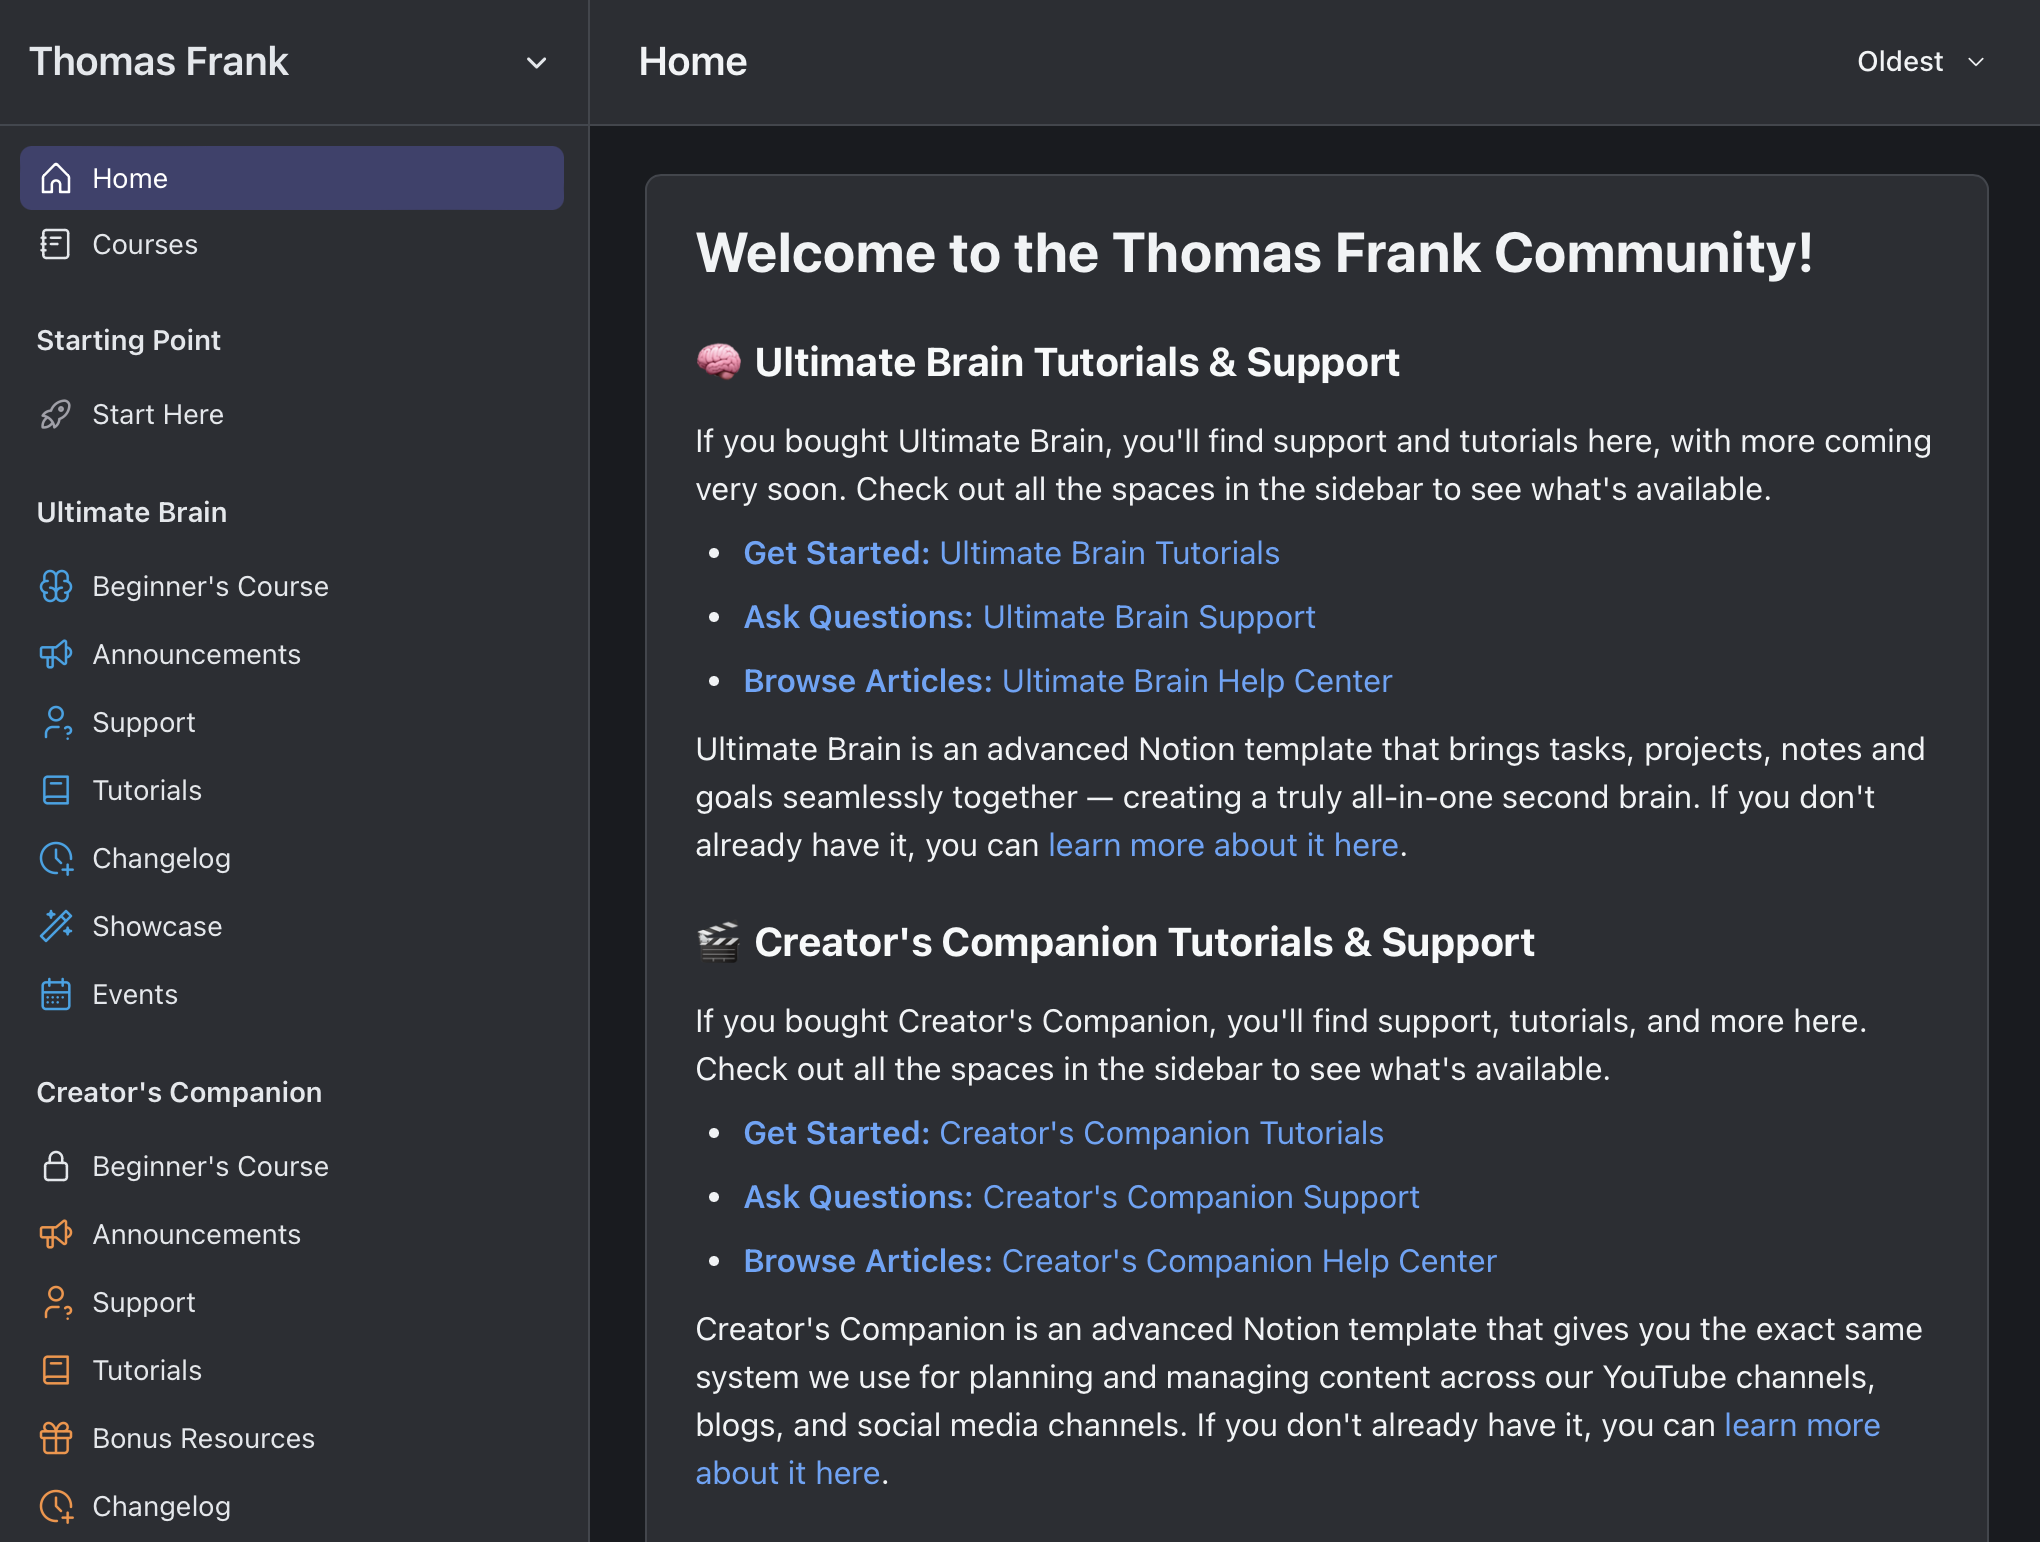Click the orange Support person icon
The image size is (2040, 1542).
56,1302
